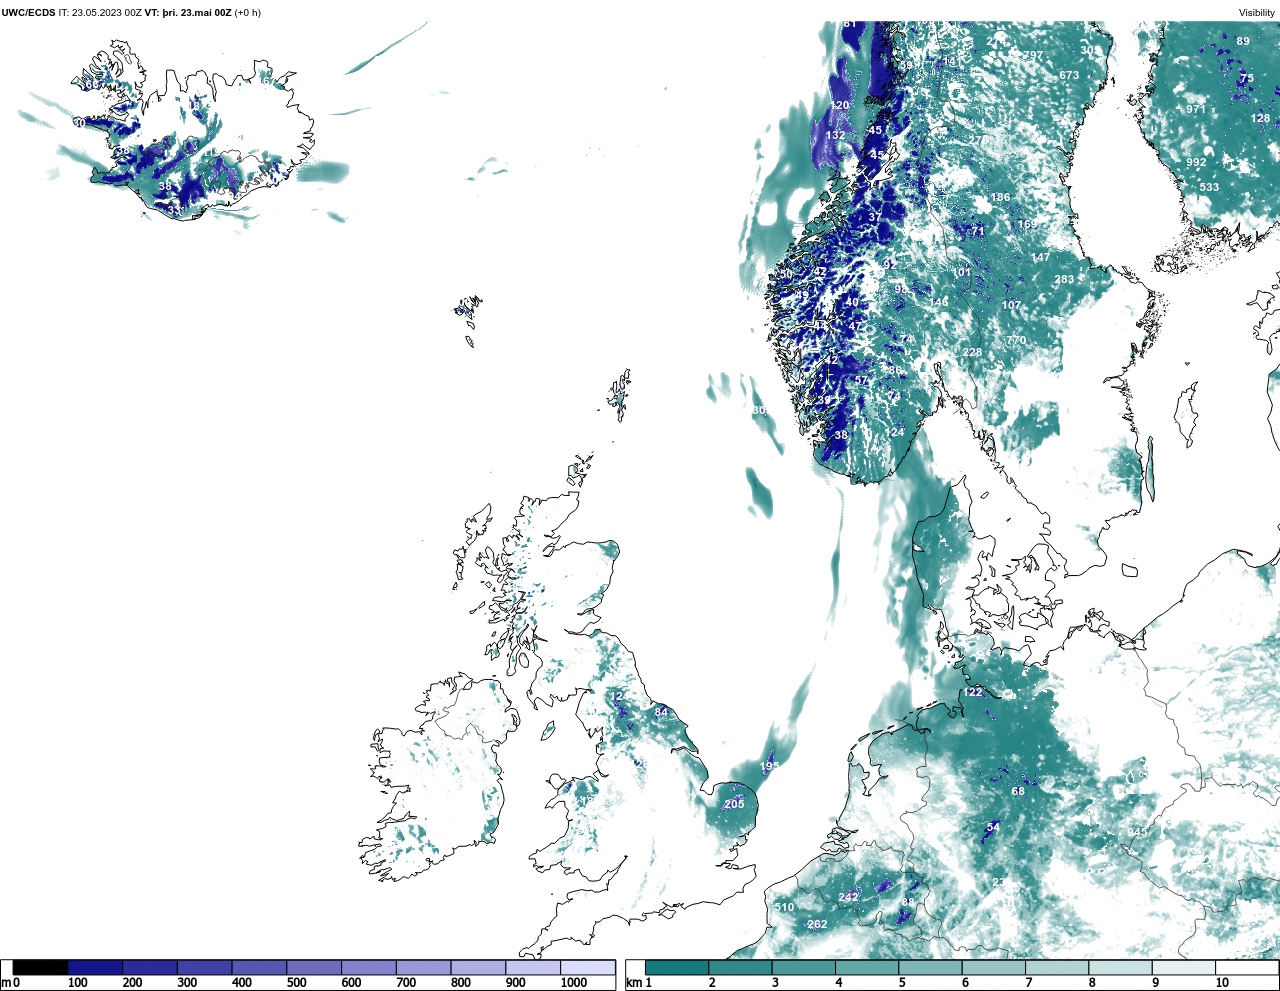Click the "147" visibility value
Viewport: 1280px width, 991px height.
click(x=1041, y=258)
